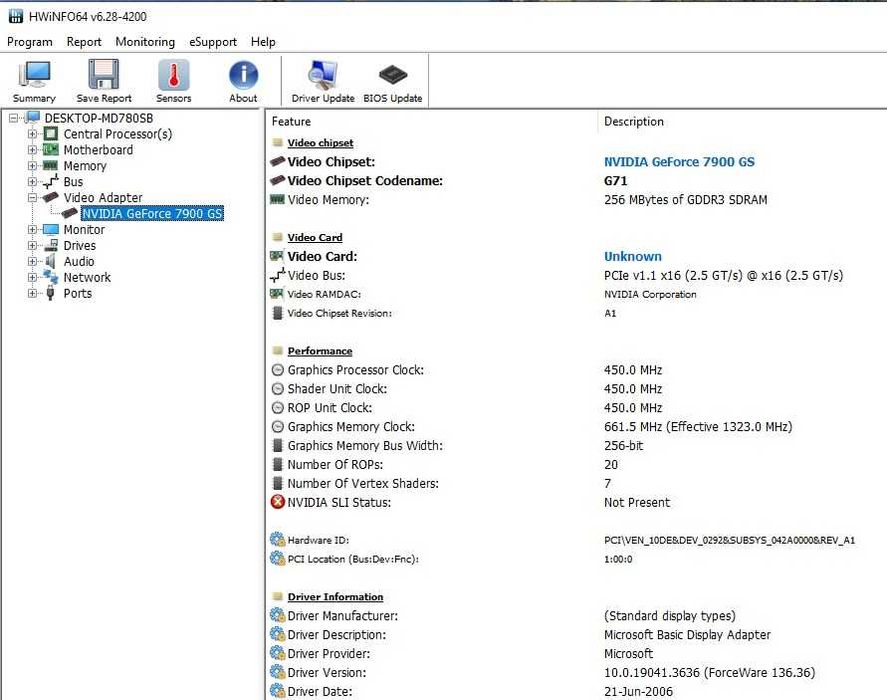Screen dimensions: 887x700
Task: Click the BIOS Update chip icon
Action: 393,75
